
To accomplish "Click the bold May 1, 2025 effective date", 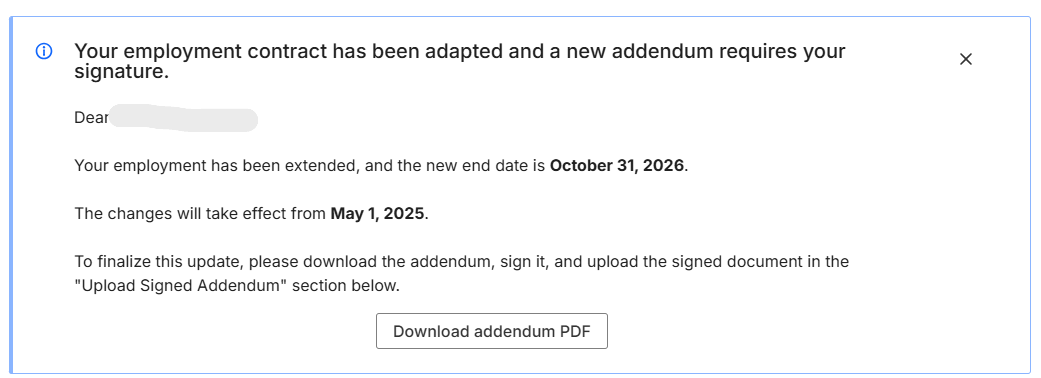I will click(377, 214).
